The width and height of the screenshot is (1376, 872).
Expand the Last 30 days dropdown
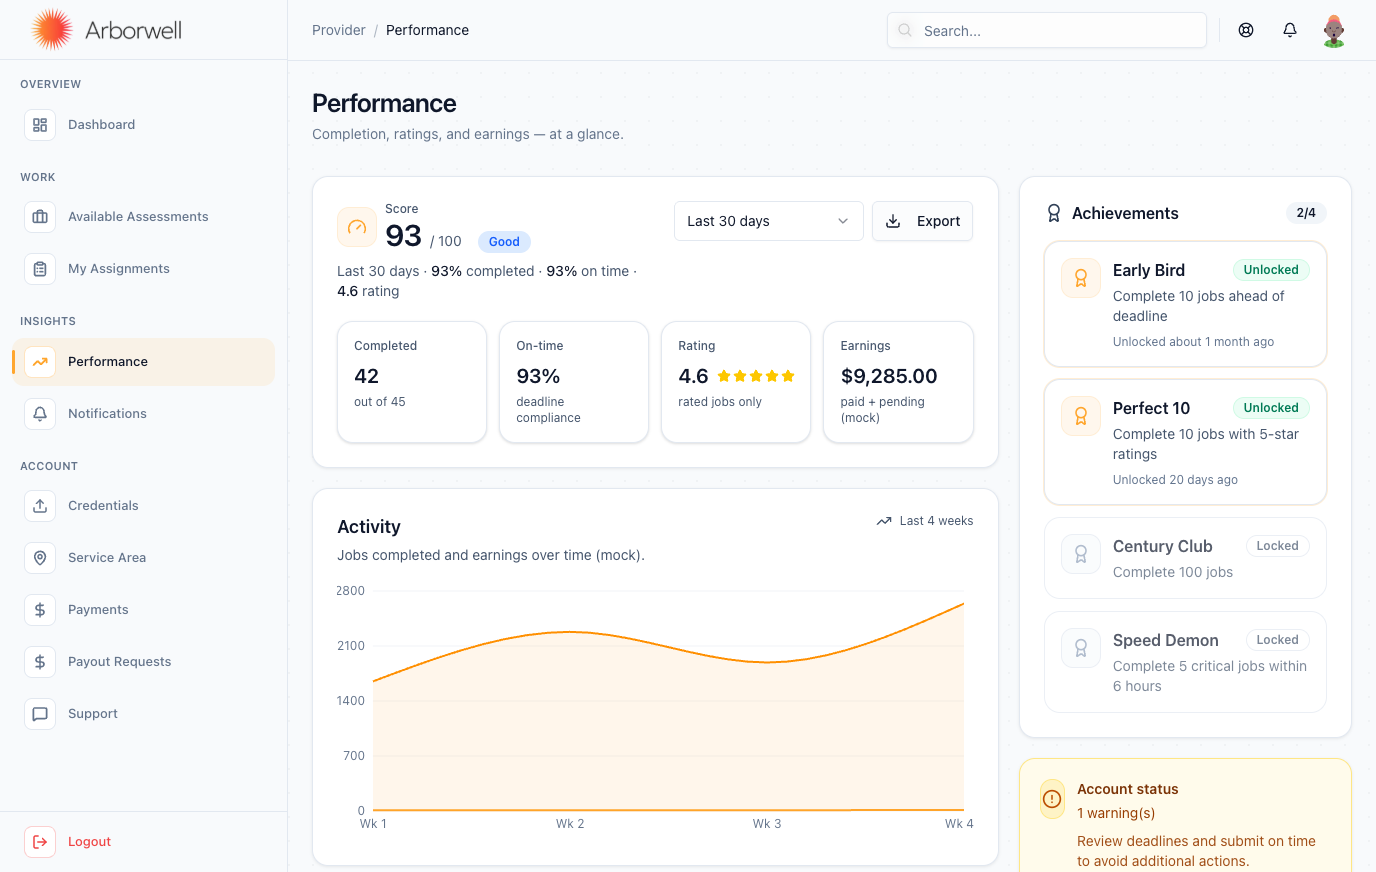tap(768, 221)
